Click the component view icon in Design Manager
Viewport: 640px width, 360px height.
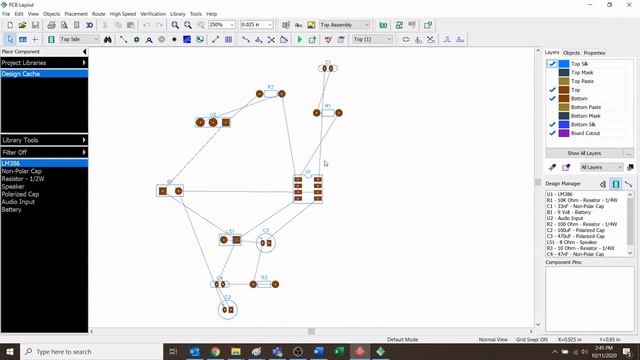point(616,184)
